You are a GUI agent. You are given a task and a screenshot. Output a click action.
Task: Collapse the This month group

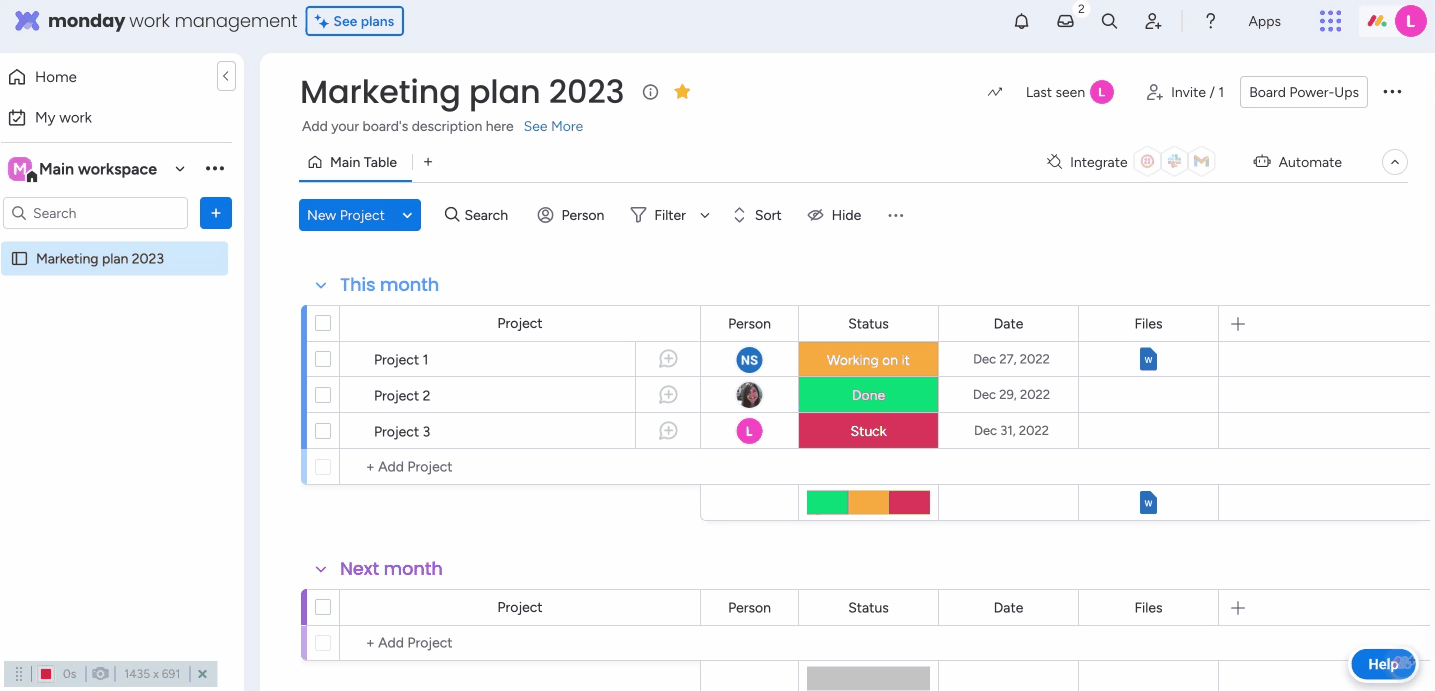point(321,285)
